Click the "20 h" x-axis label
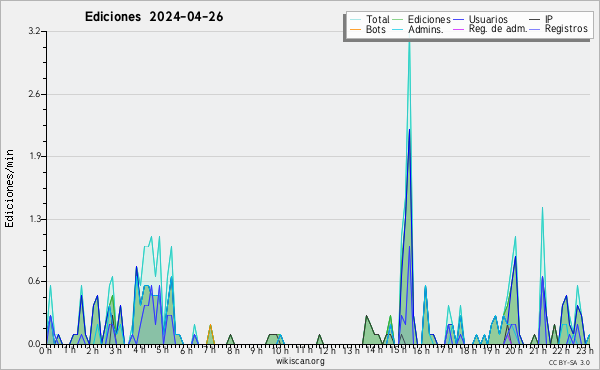Viewport: 600px width, 370px height. pos(514,350)
